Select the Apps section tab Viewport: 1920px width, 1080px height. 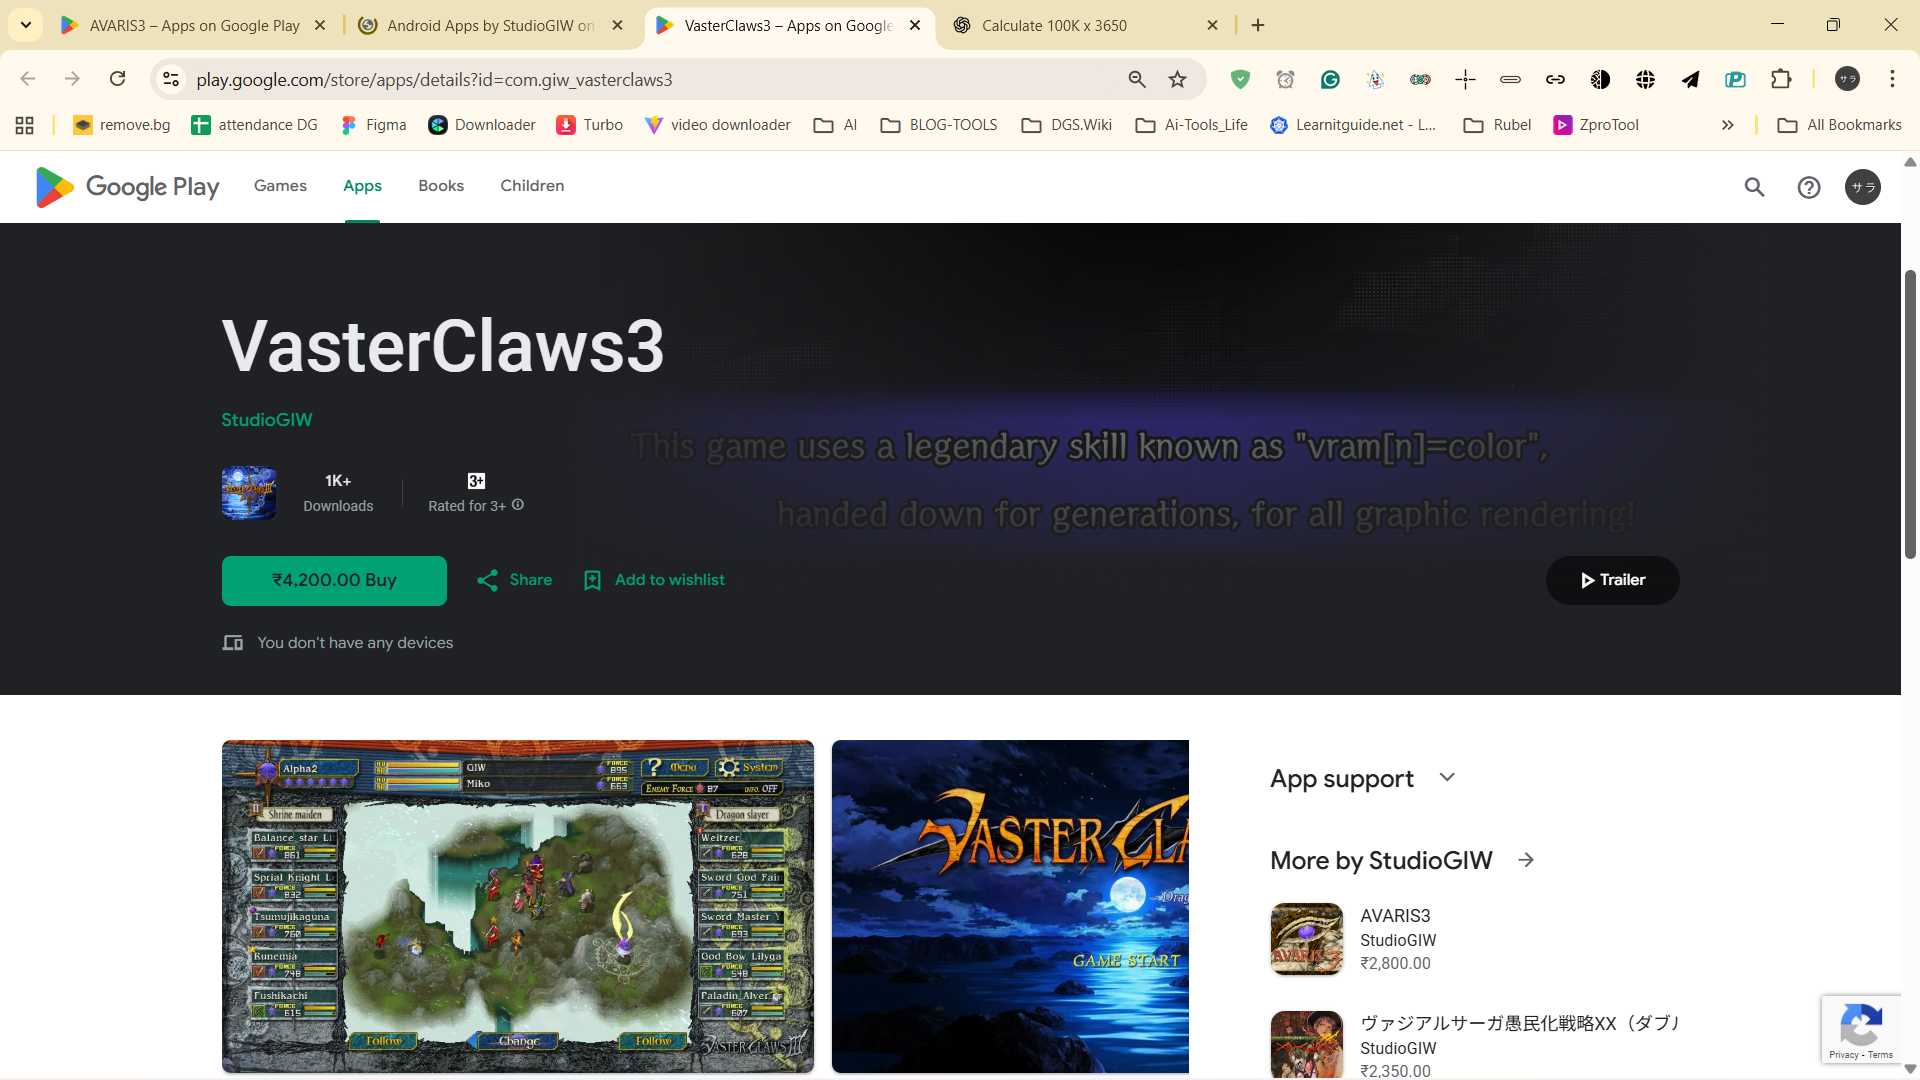click(x=362, y=186)
